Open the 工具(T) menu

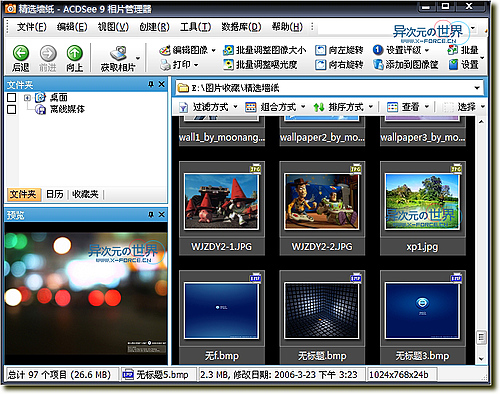tap(196, 27)
